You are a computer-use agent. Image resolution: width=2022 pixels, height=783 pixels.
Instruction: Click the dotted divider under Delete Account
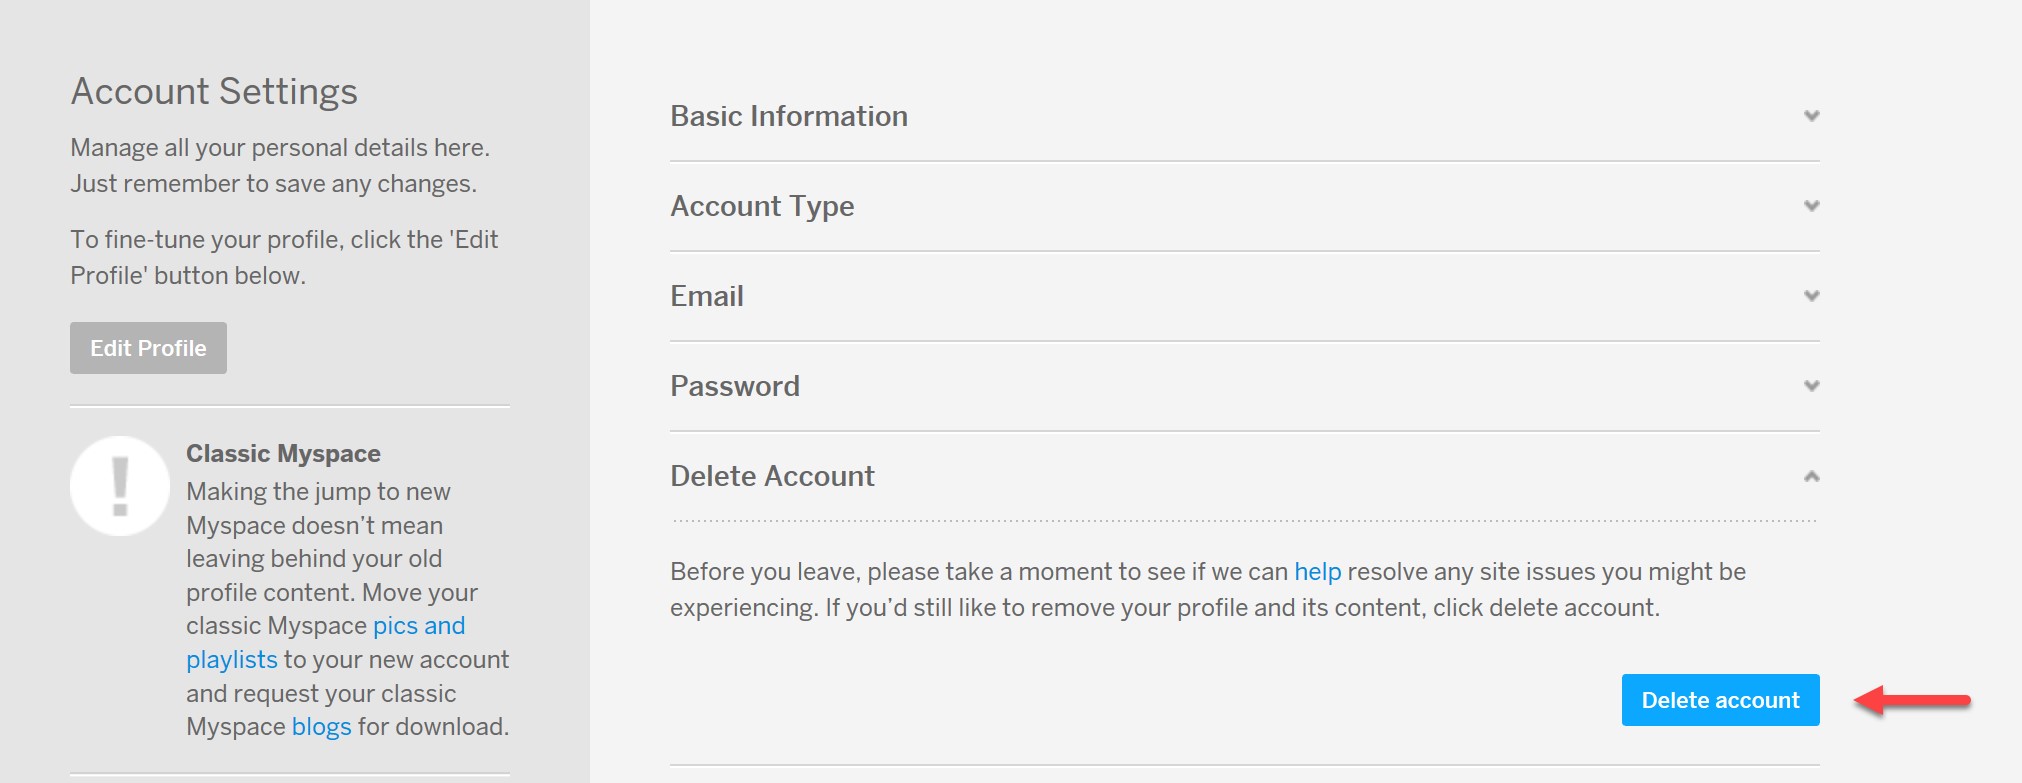(1243, 518)
